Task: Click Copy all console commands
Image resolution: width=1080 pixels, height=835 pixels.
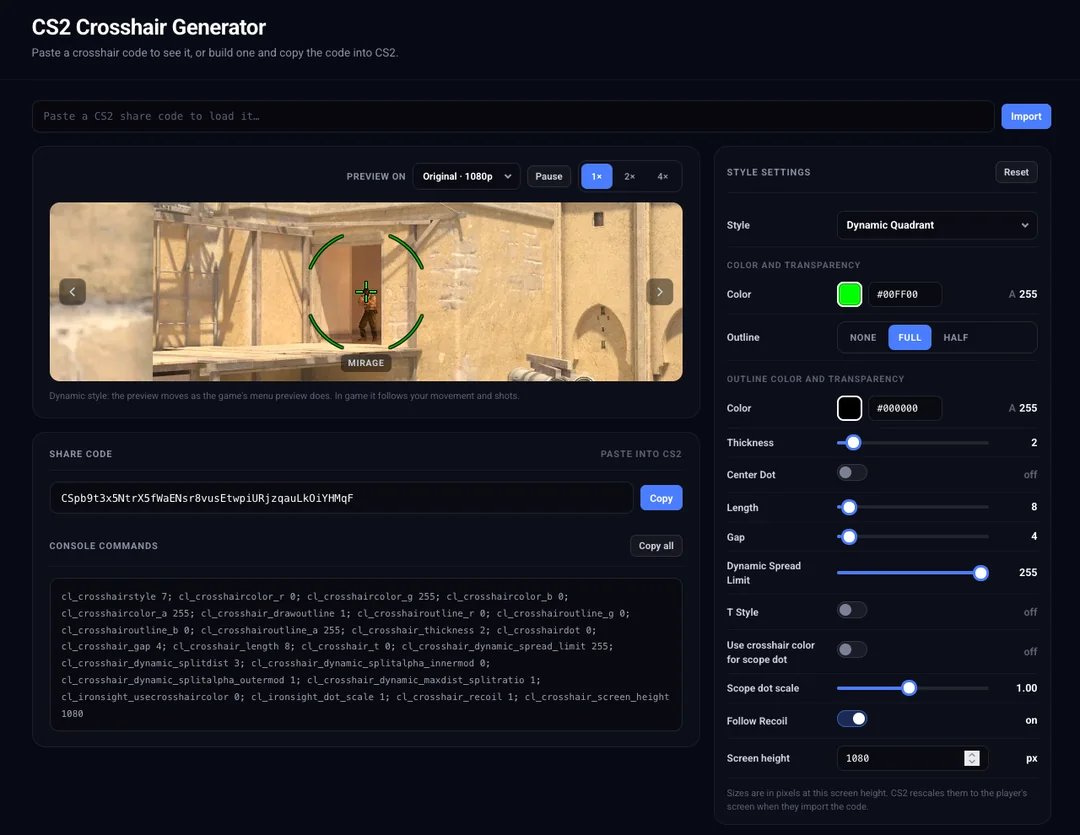Action: [x=656, y=546]
